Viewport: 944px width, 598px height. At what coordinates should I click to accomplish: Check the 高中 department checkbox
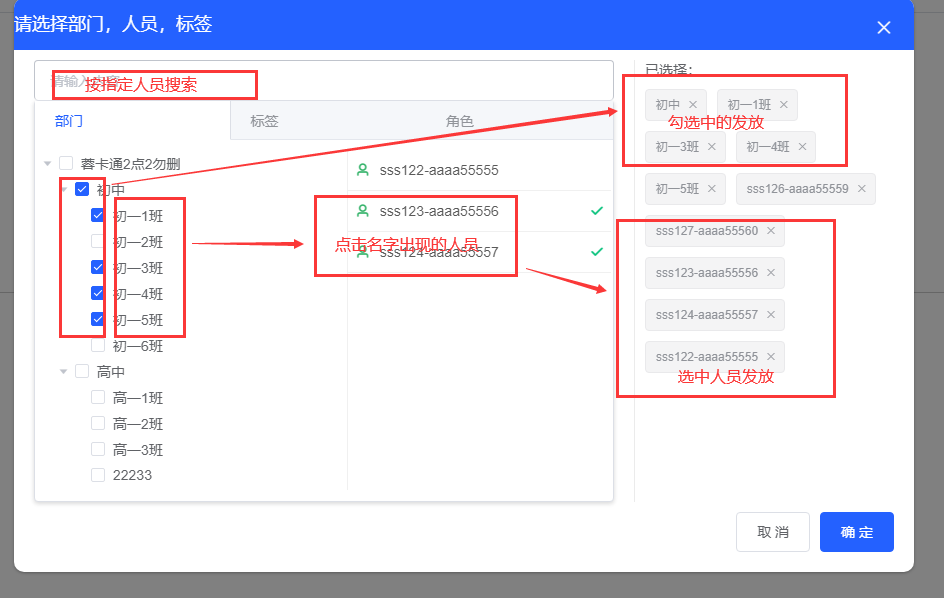82,372
